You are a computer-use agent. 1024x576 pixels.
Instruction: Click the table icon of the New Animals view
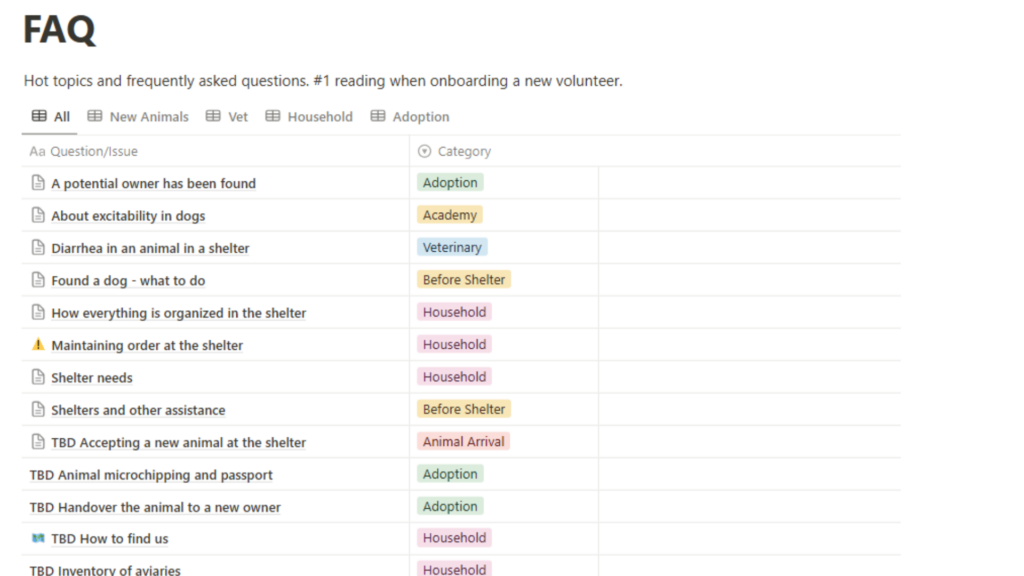(x=95, y=116)
